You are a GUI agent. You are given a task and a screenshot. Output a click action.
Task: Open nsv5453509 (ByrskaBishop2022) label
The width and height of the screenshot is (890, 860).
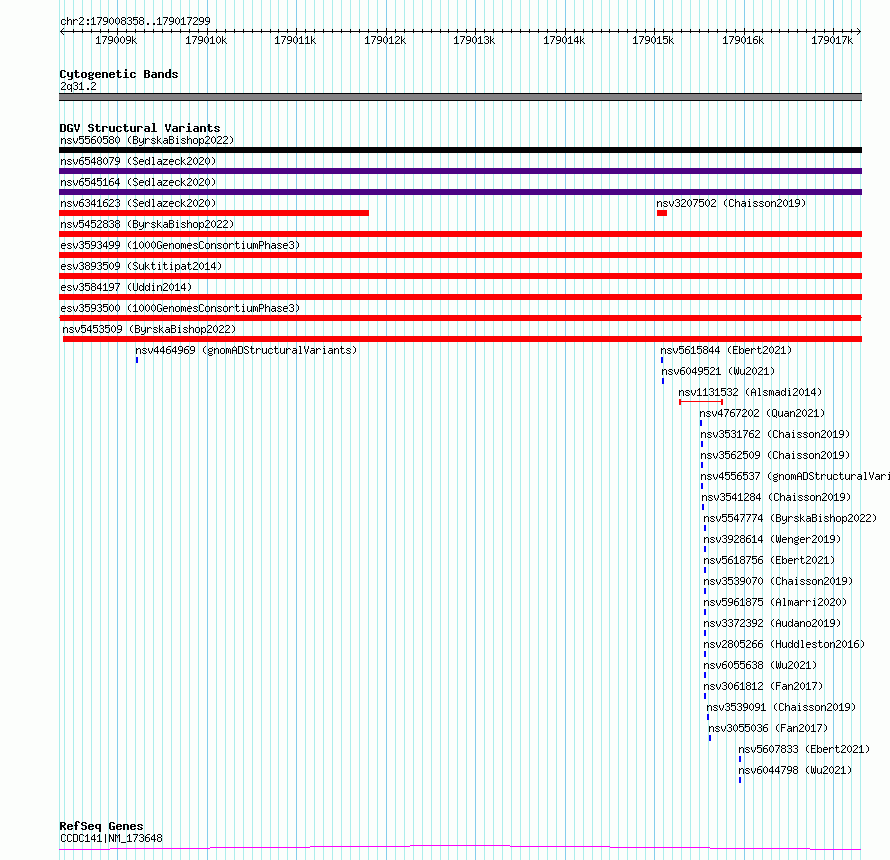click(149, 329)
